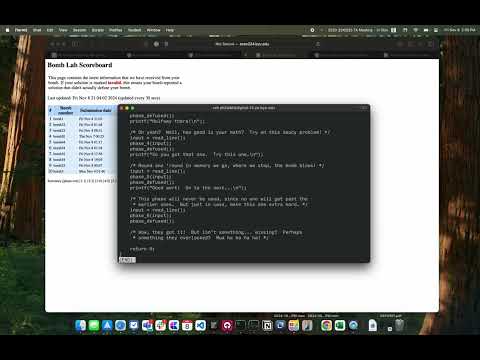This screenshot has height=360, width=480.
Task: Launch Visual Studio Code from the Dock
Action: [200, 325]
